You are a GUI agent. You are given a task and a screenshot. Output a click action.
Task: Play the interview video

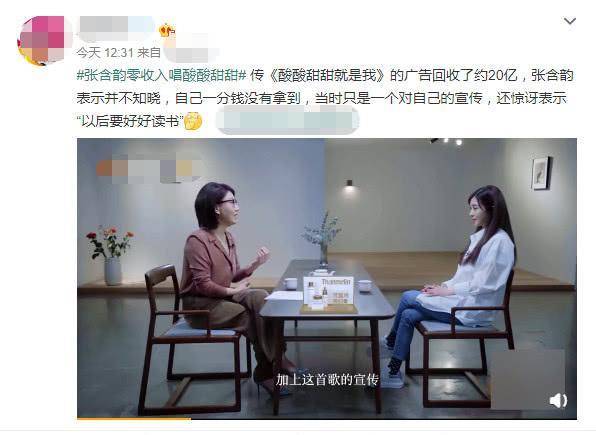point(327,278)
